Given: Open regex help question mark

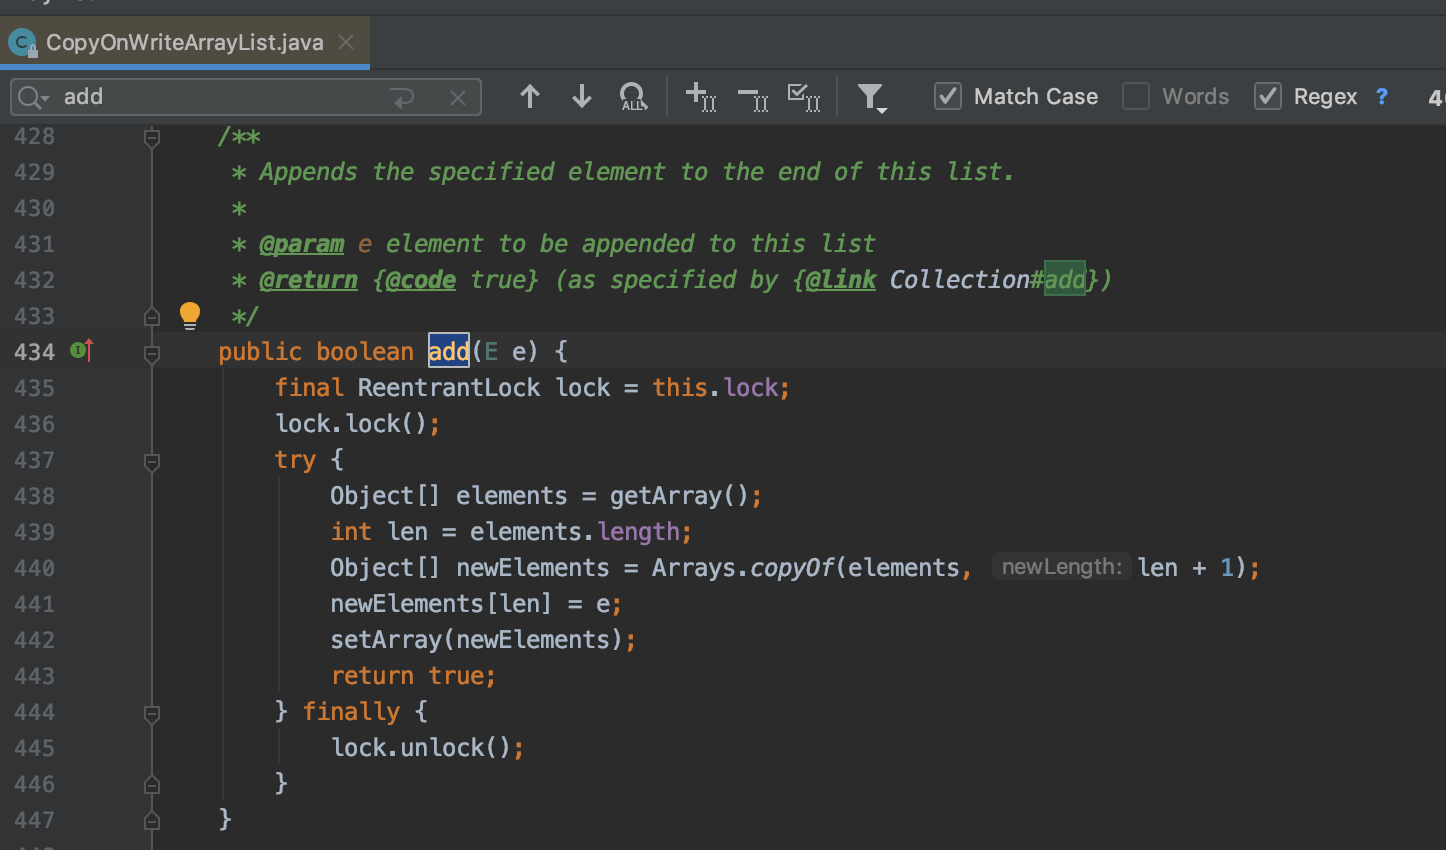Looking at the screenshot, I should 1382,97.
